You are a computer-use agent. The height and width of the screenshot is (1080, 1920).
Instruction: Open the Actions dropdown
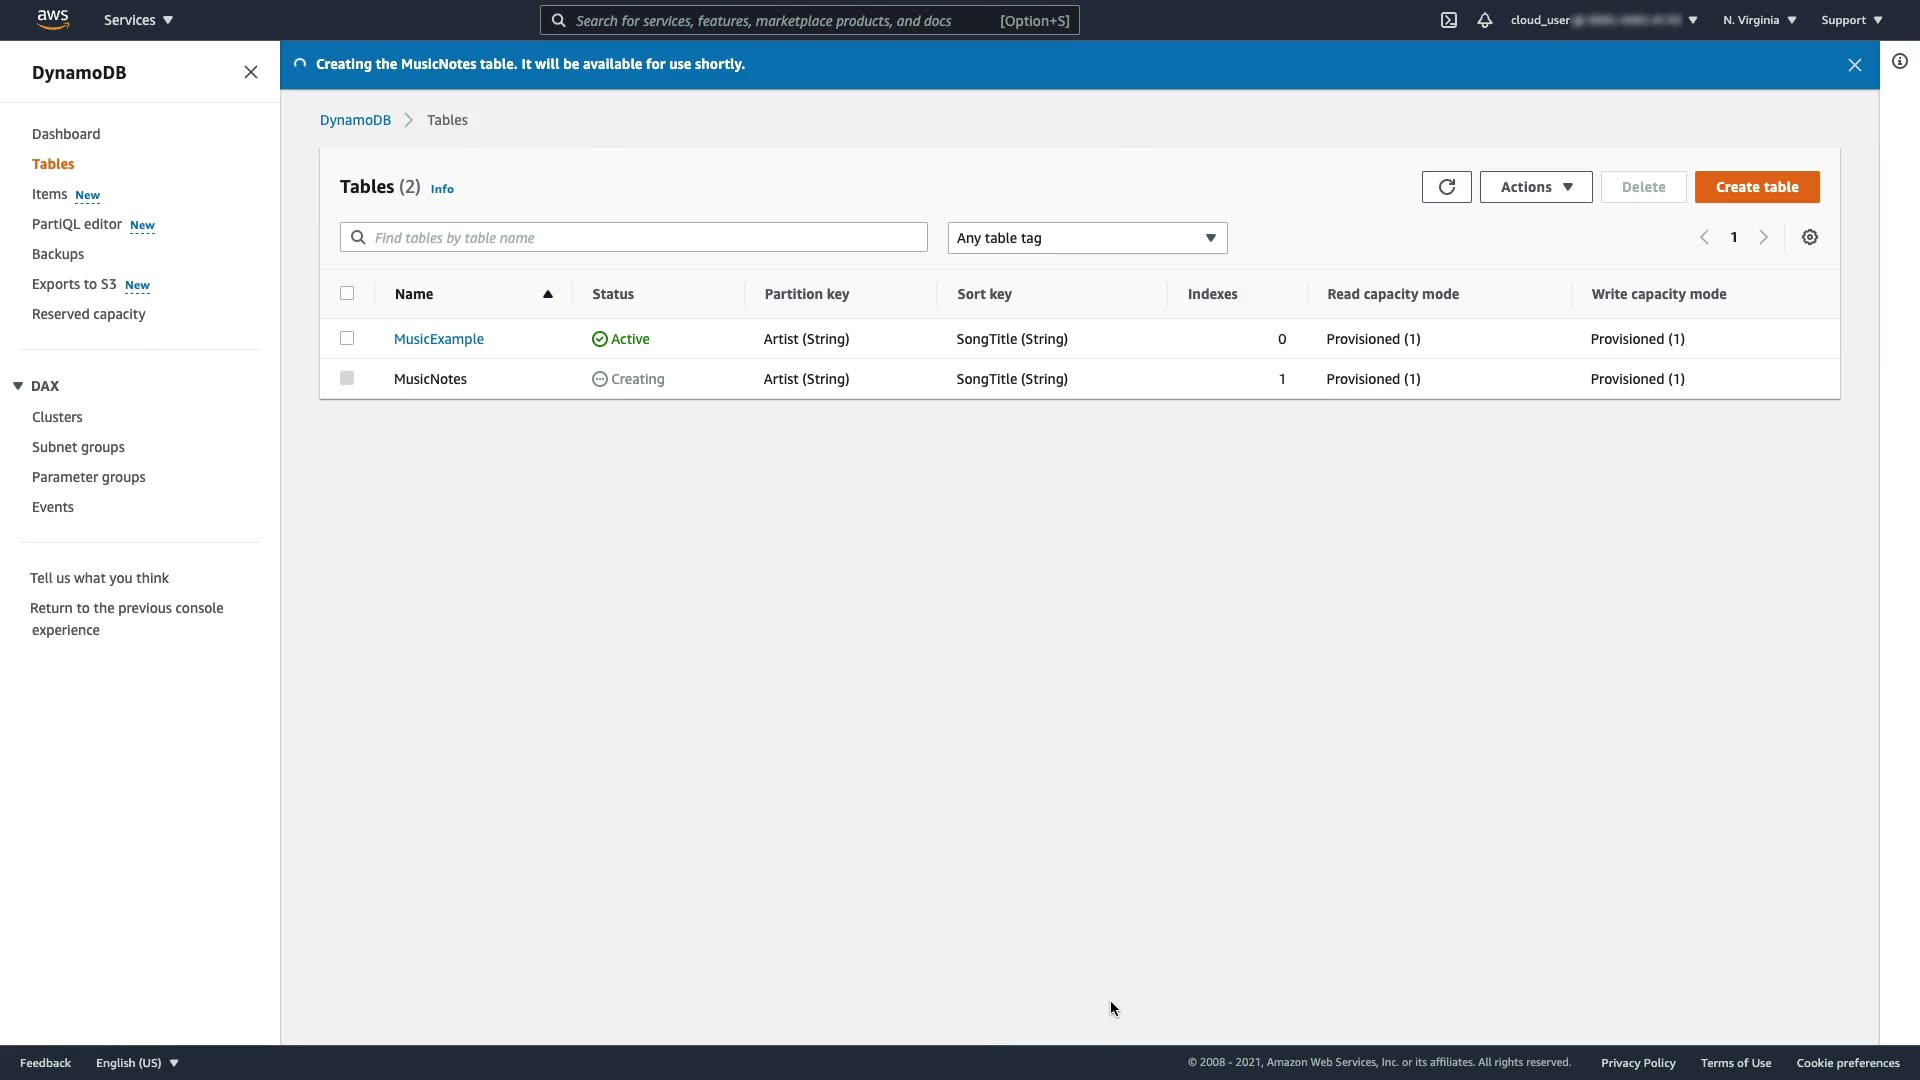(1536, 187)
